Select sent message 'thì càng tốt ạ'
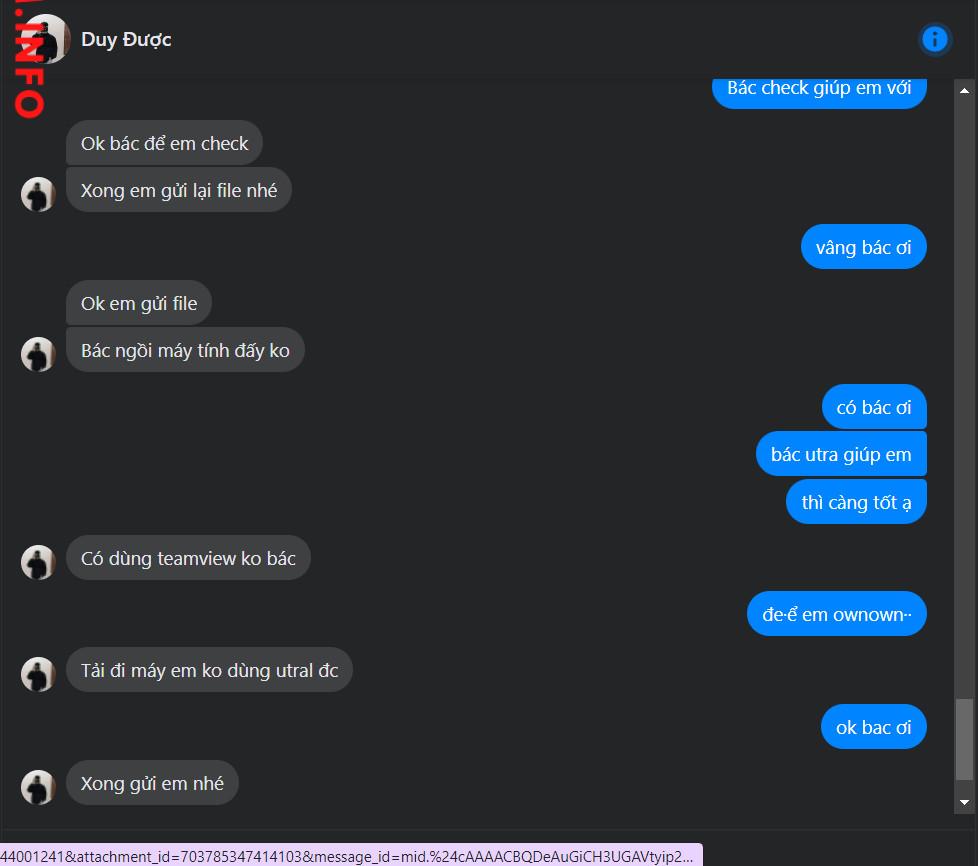The width and height of the screenshot is (978, 866). coord(856,502)
